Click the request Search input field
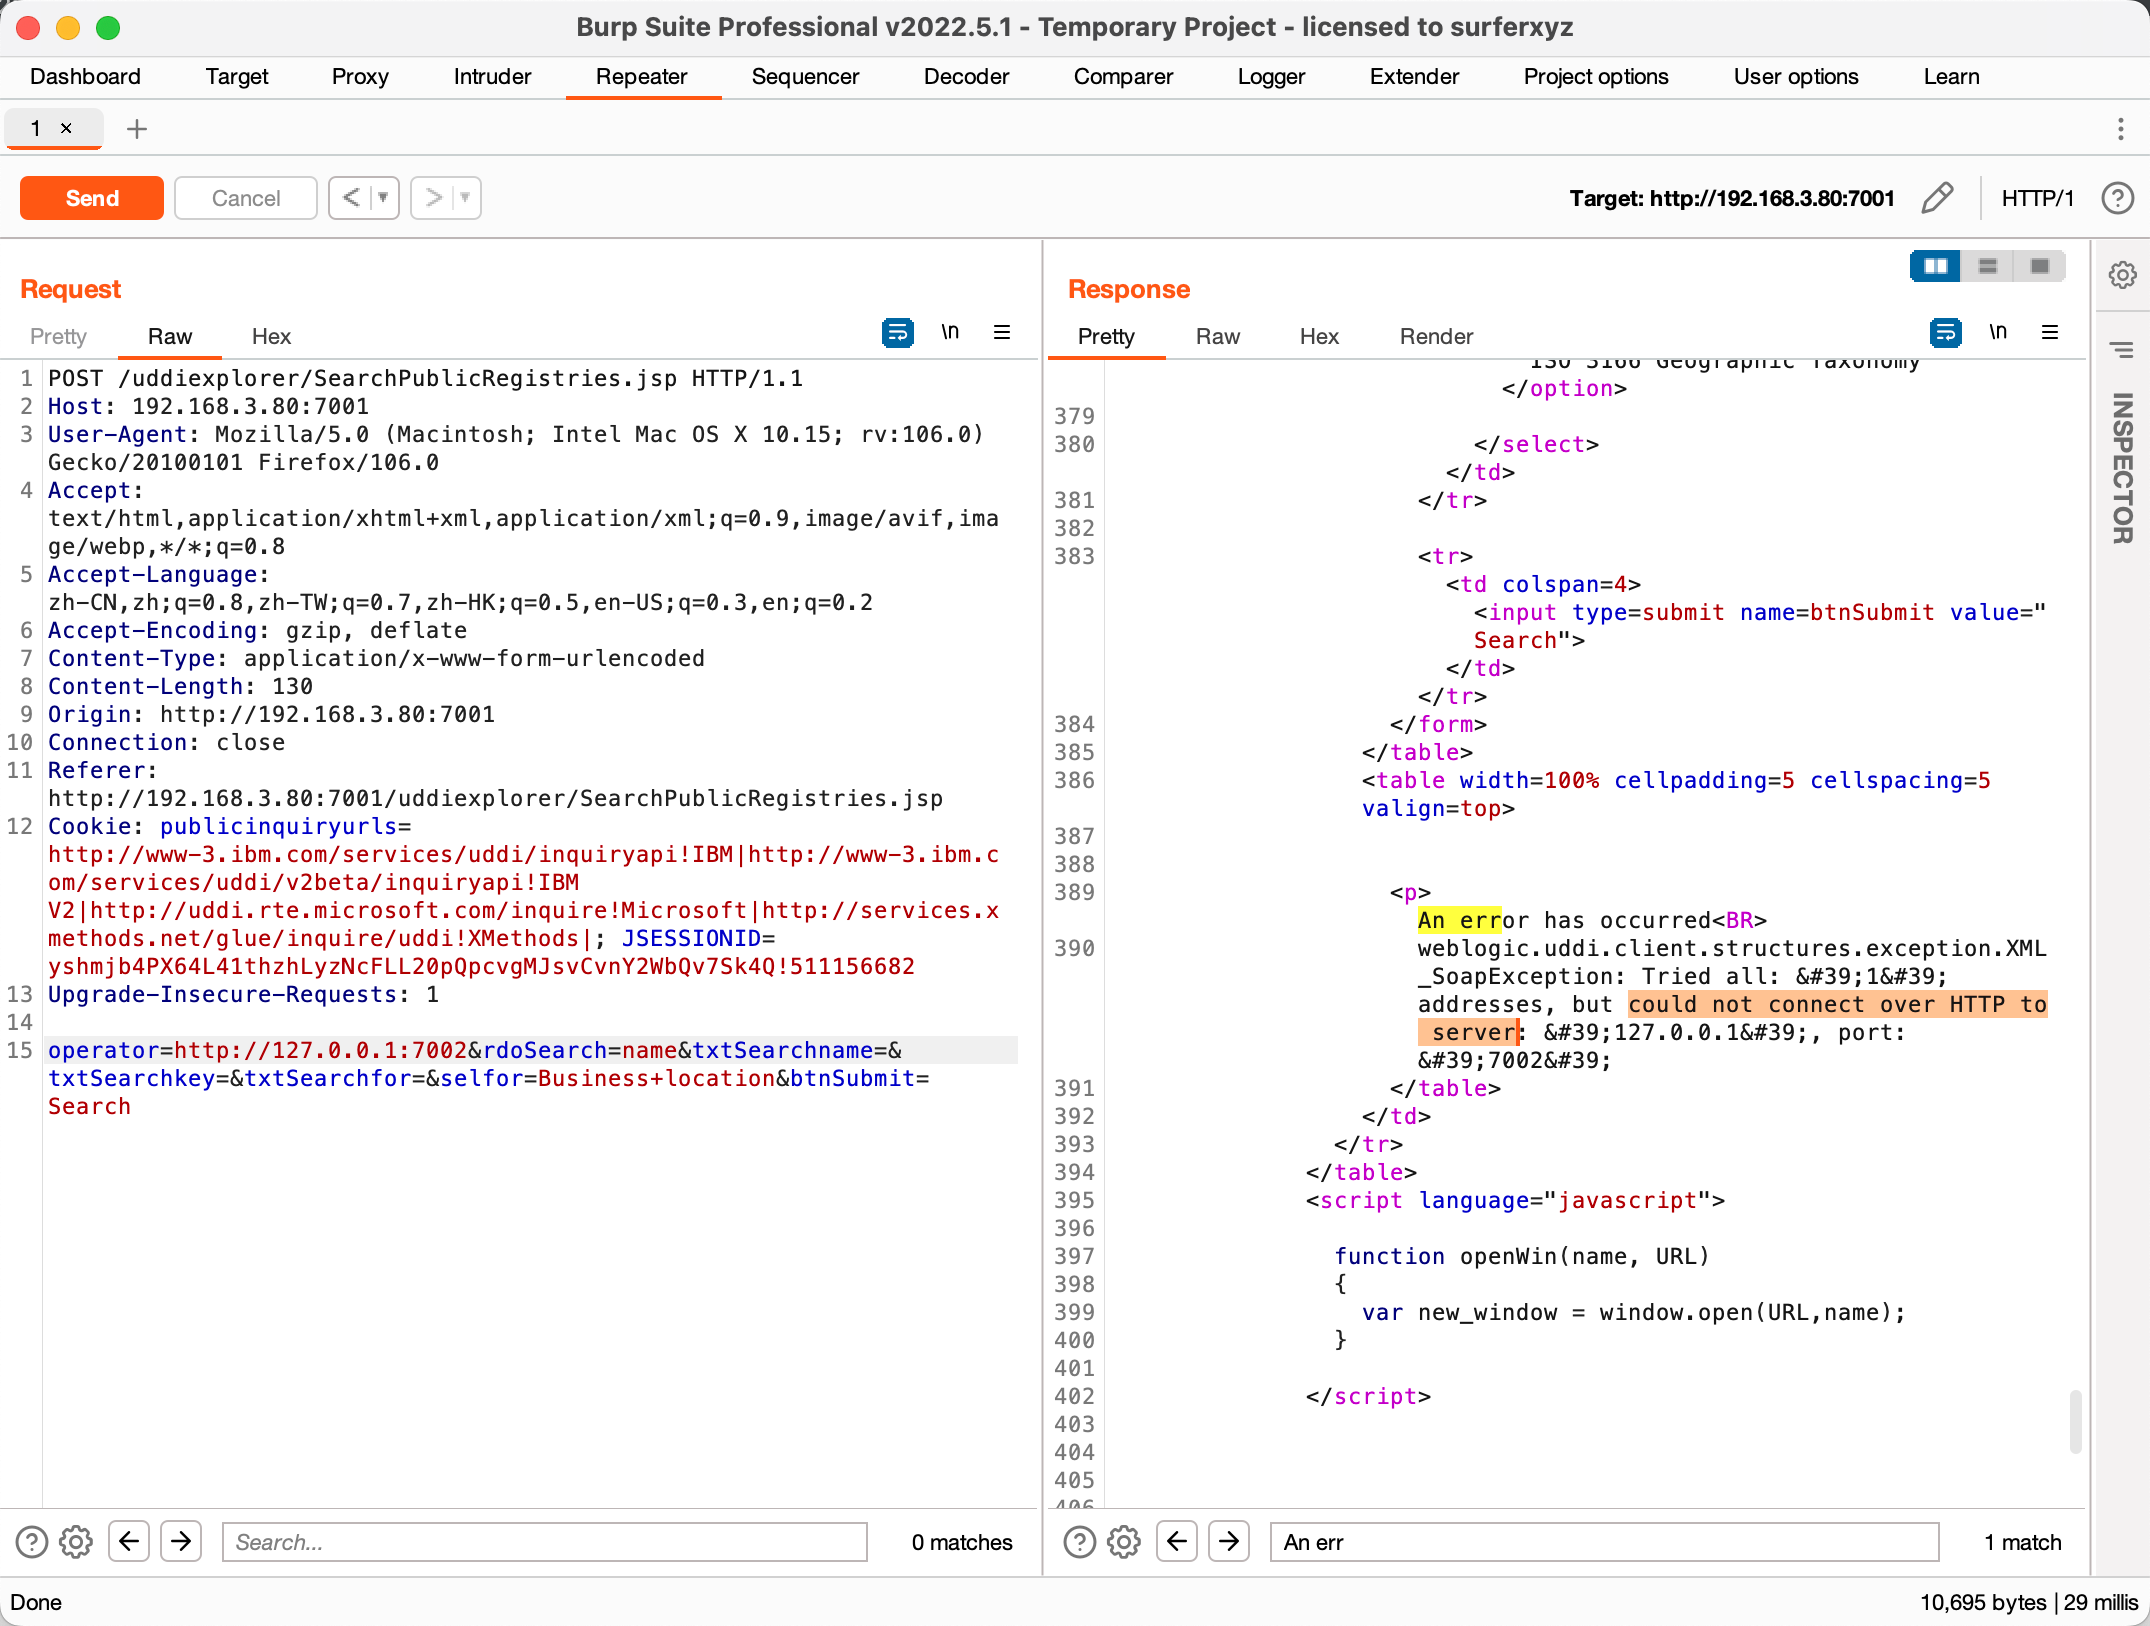Screen dimensions: 2150x1626 544,1542
